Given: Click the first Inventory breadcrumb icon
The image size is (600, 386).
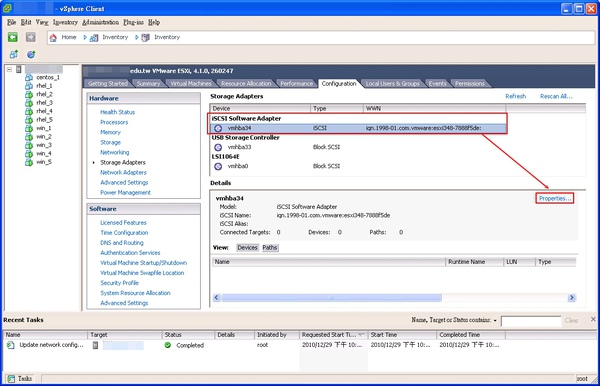Looking at the screenshot, I should (x=94, y=37).
